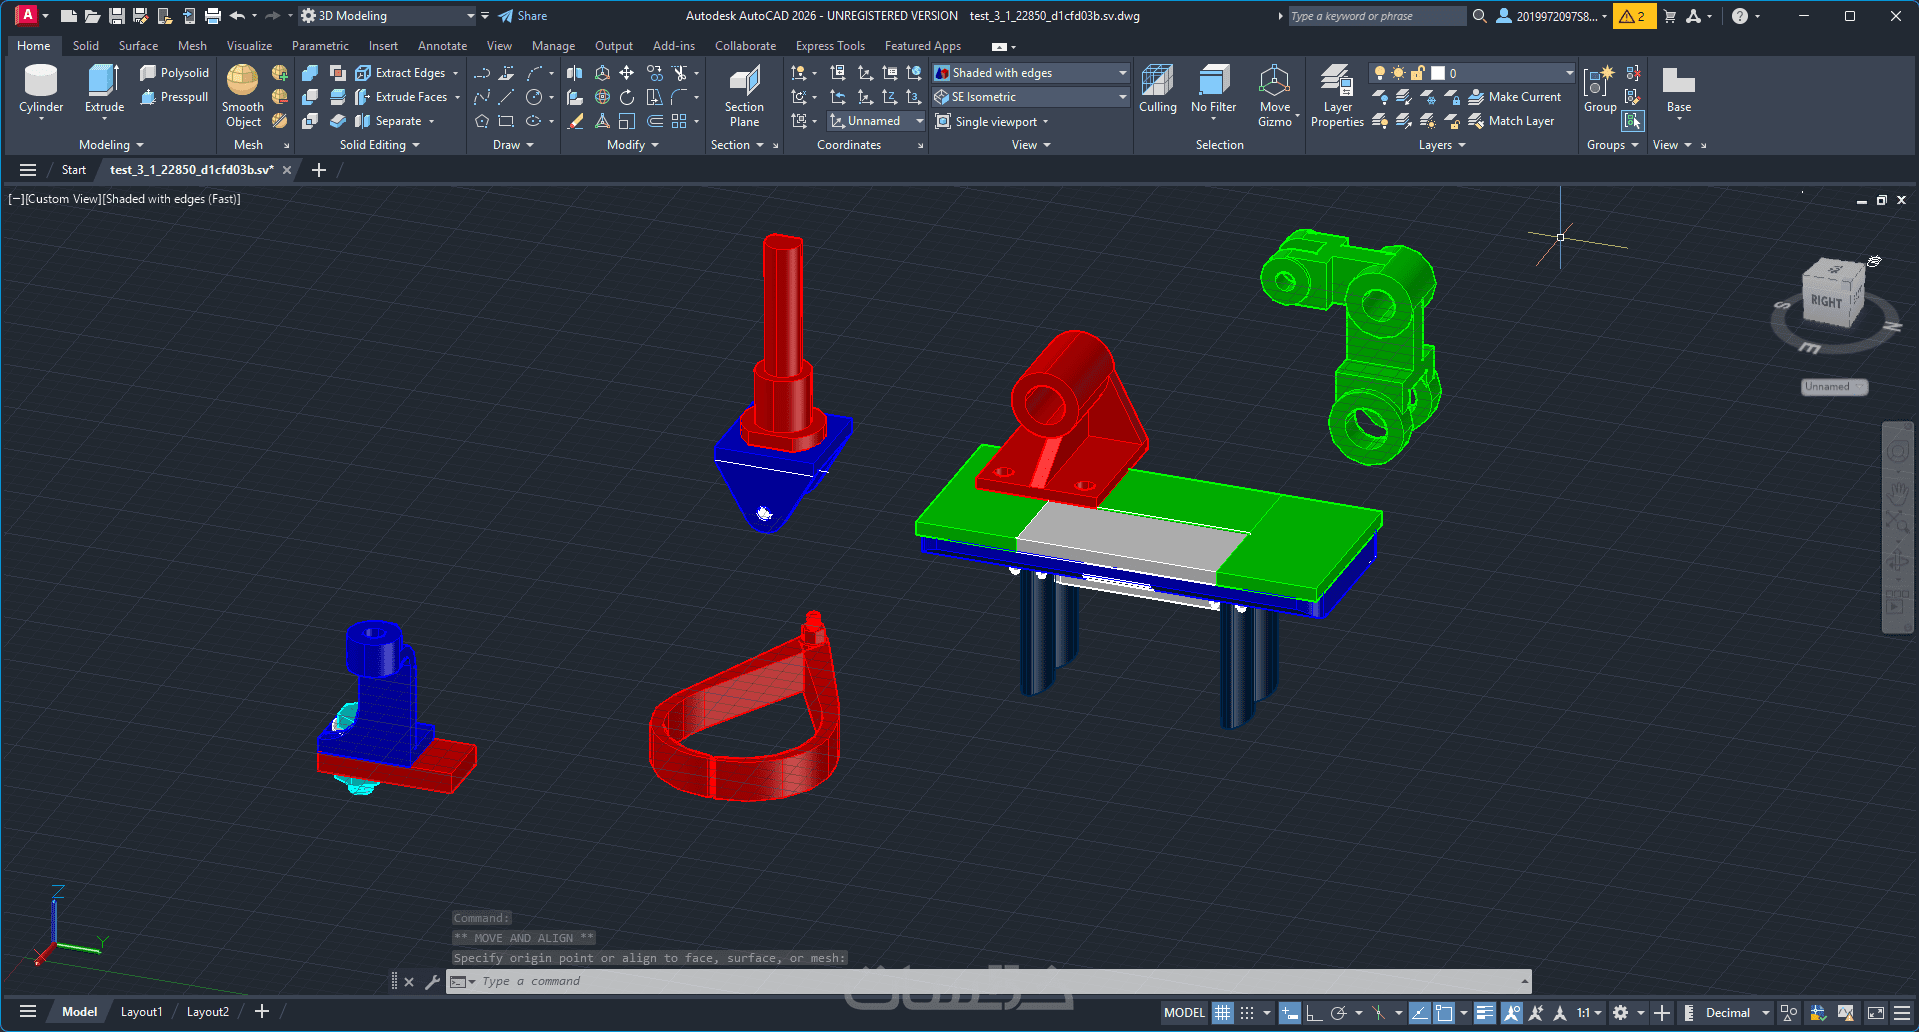Apply Smooth Object to mesh
This screenshot has width=1919, height=1032.
[x=243, y=97]
